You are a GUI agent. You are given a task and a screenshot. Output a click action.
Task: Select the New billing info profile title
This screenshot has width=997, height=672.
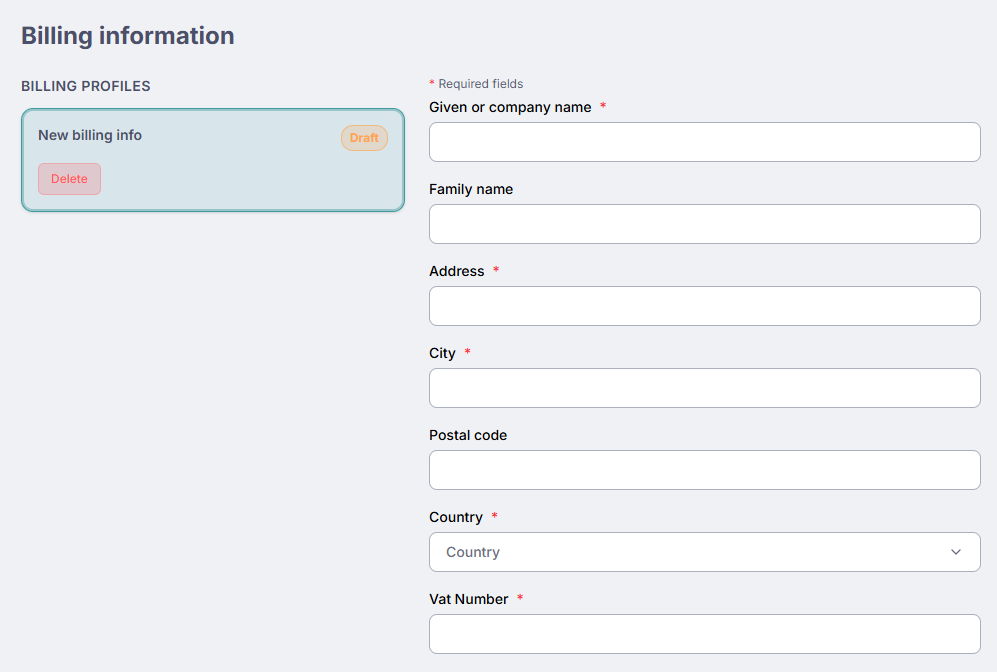pos(90,135)
